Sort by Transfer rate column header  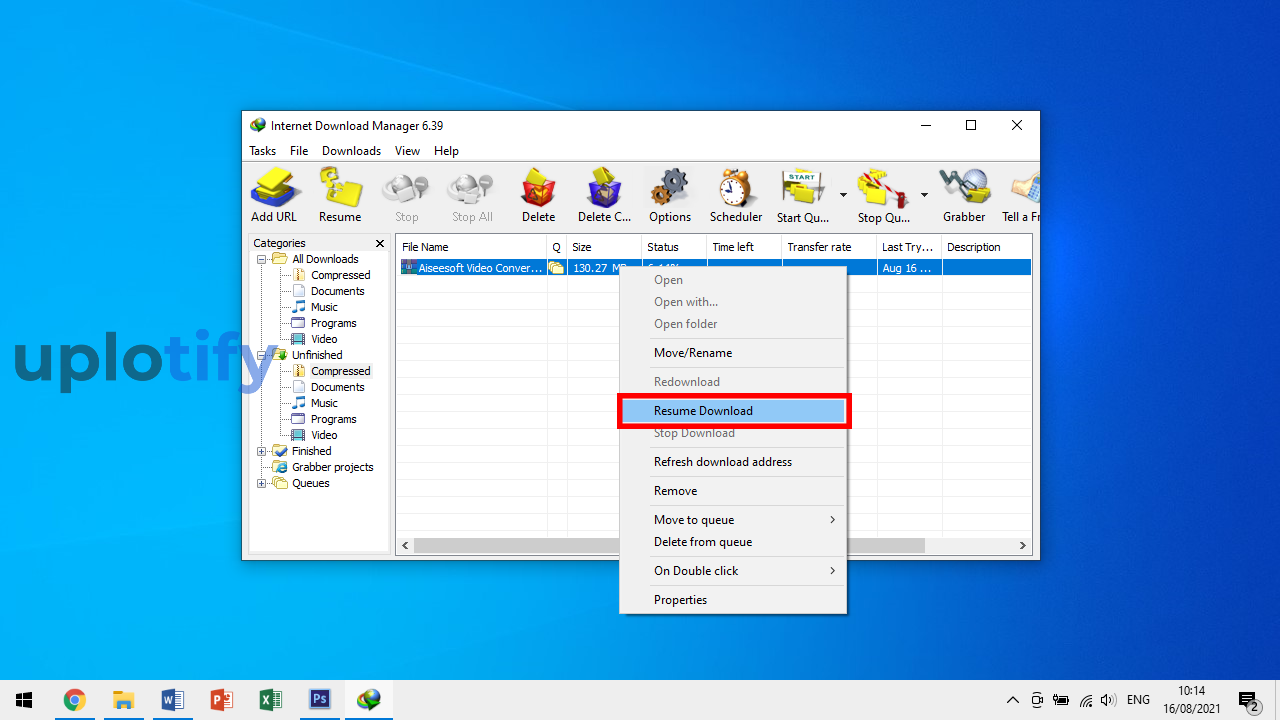click(829, 247)
